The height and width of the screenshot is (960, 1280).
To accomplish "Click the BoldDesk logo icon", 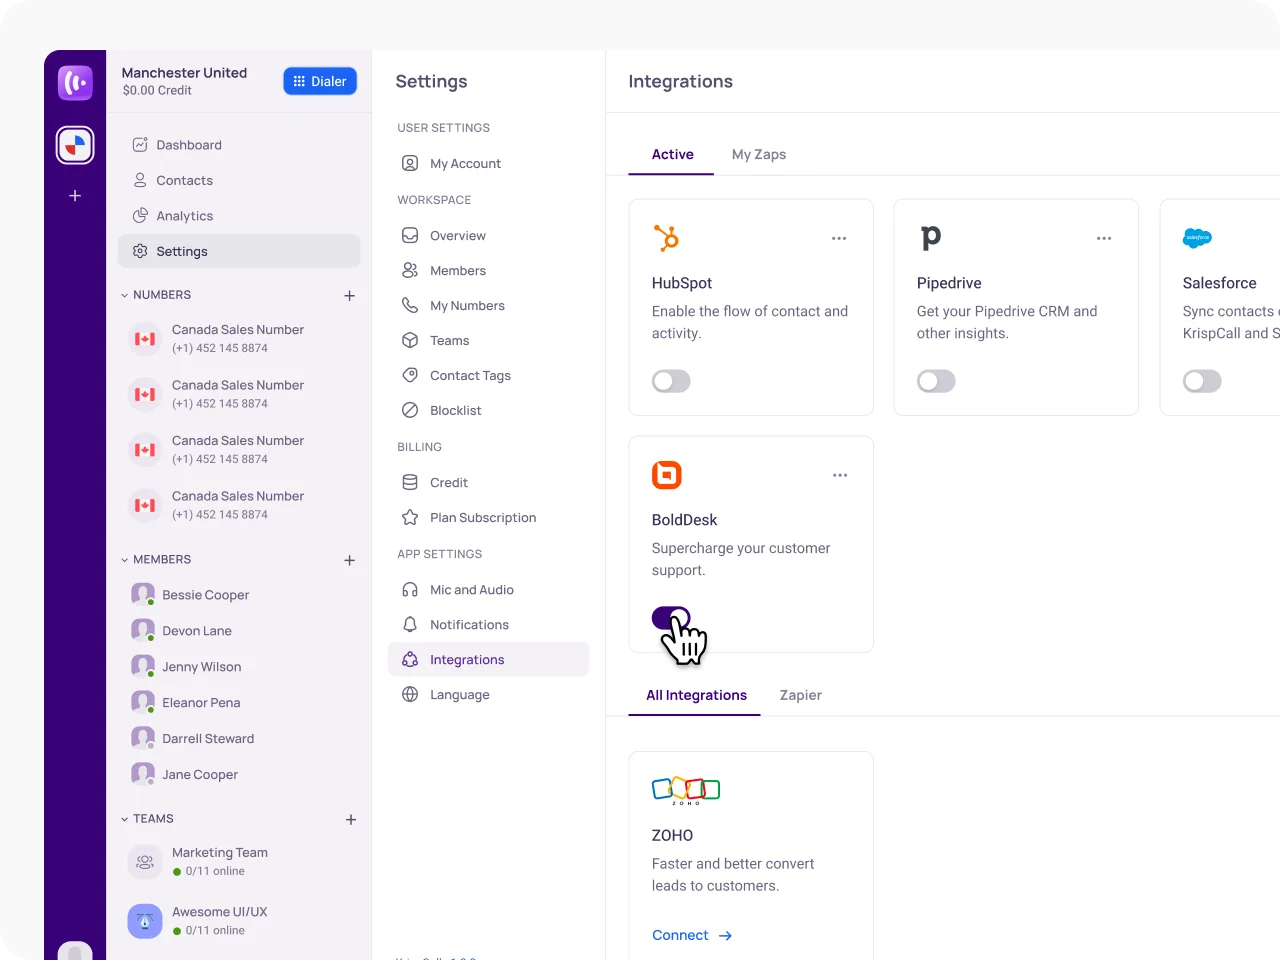I will pyautogui.click(x=667, y=475).
